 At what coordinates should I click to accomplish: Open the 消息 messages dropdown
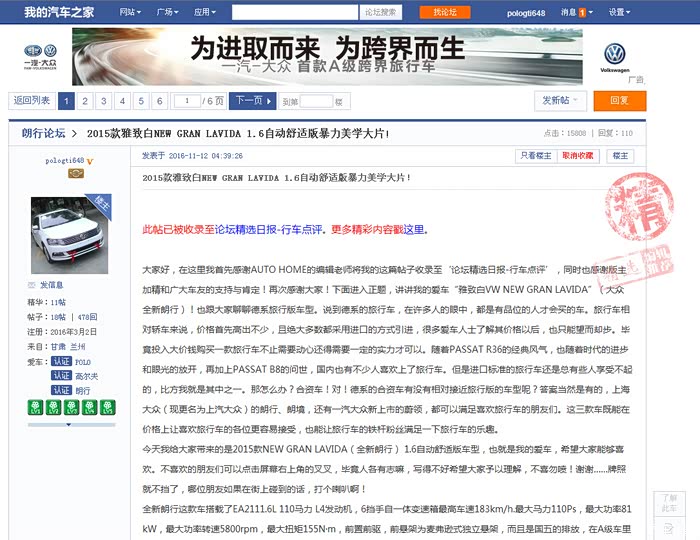pos(577,12)
